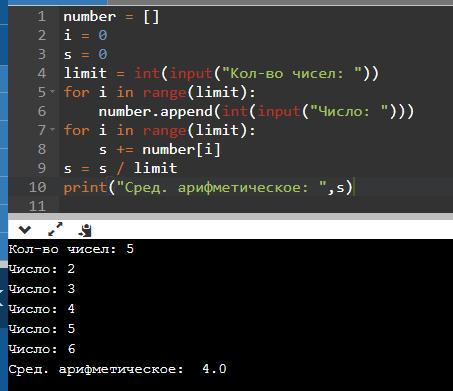This screenshot has width=453, height=391.
Task: Click the console line 'Число: 2'
Action: click(x=42, y=269)
